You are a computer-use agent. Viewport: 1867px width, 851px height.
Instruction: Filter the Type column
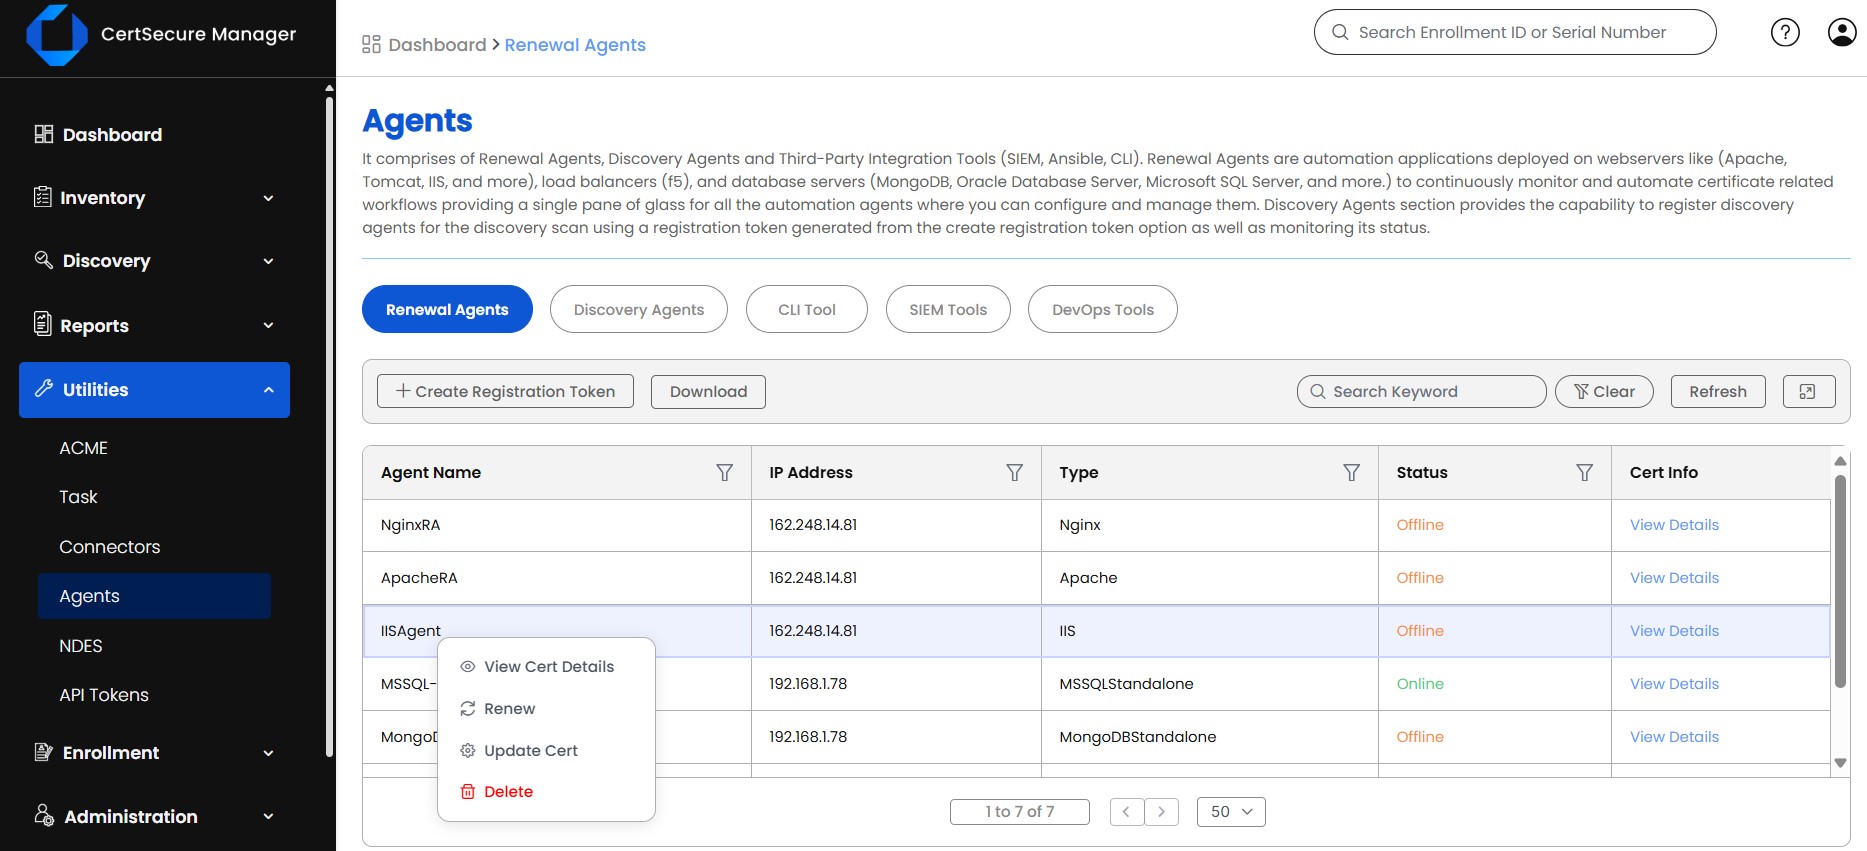coord(1351,473)
